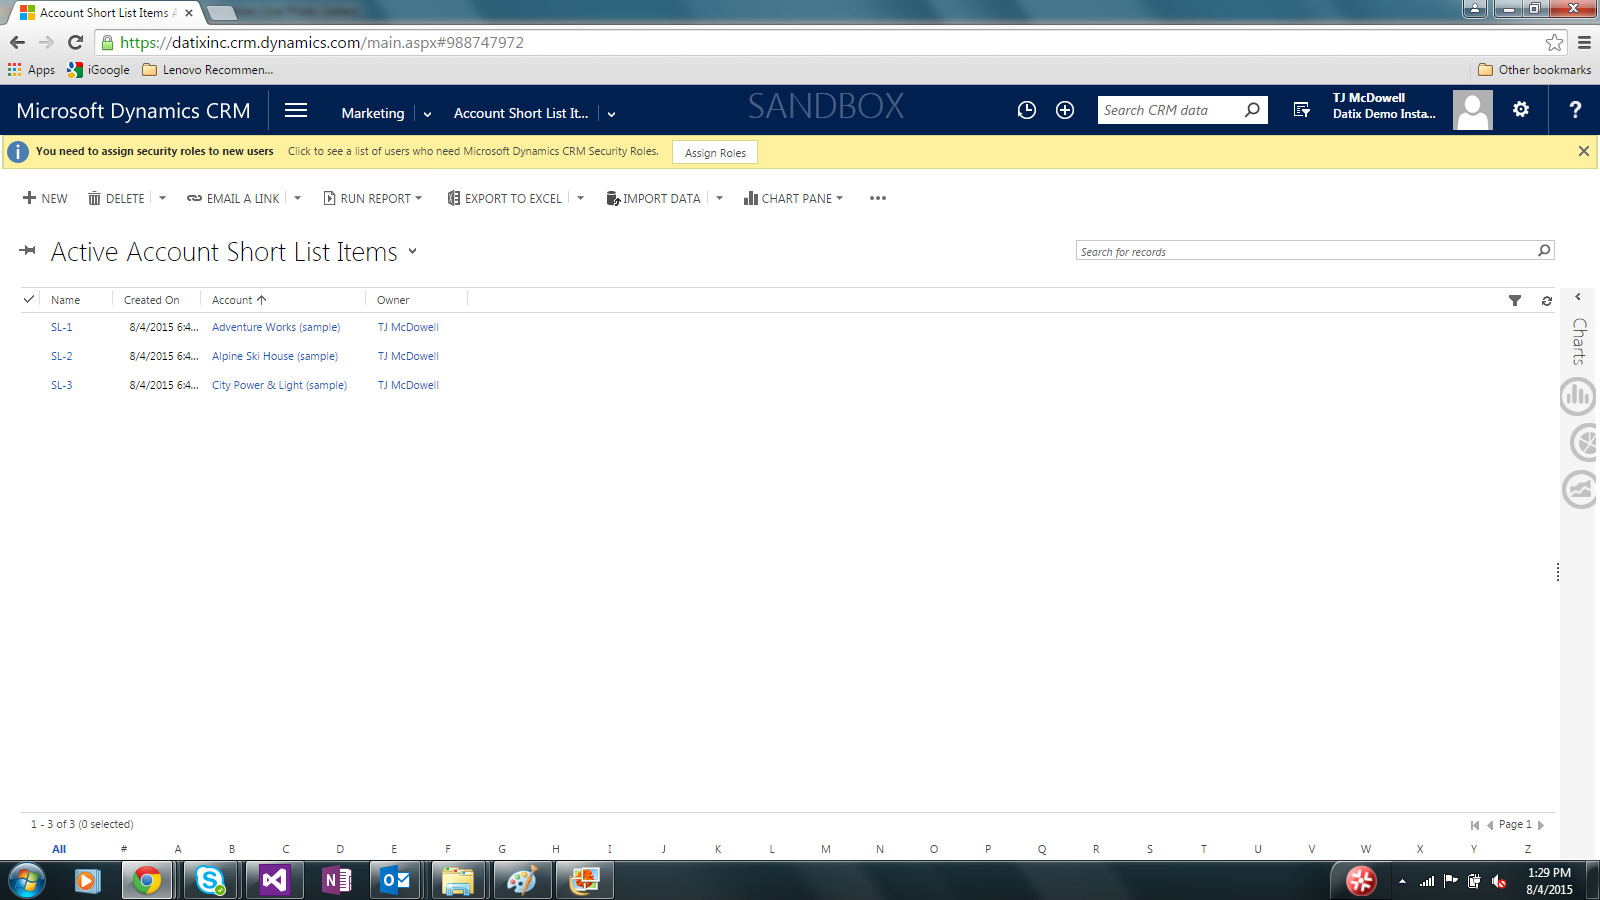Go to Microsoft Dynamics CRM home
The height and width of the screenshot is (900, 1600).
[x=133, y=111]
